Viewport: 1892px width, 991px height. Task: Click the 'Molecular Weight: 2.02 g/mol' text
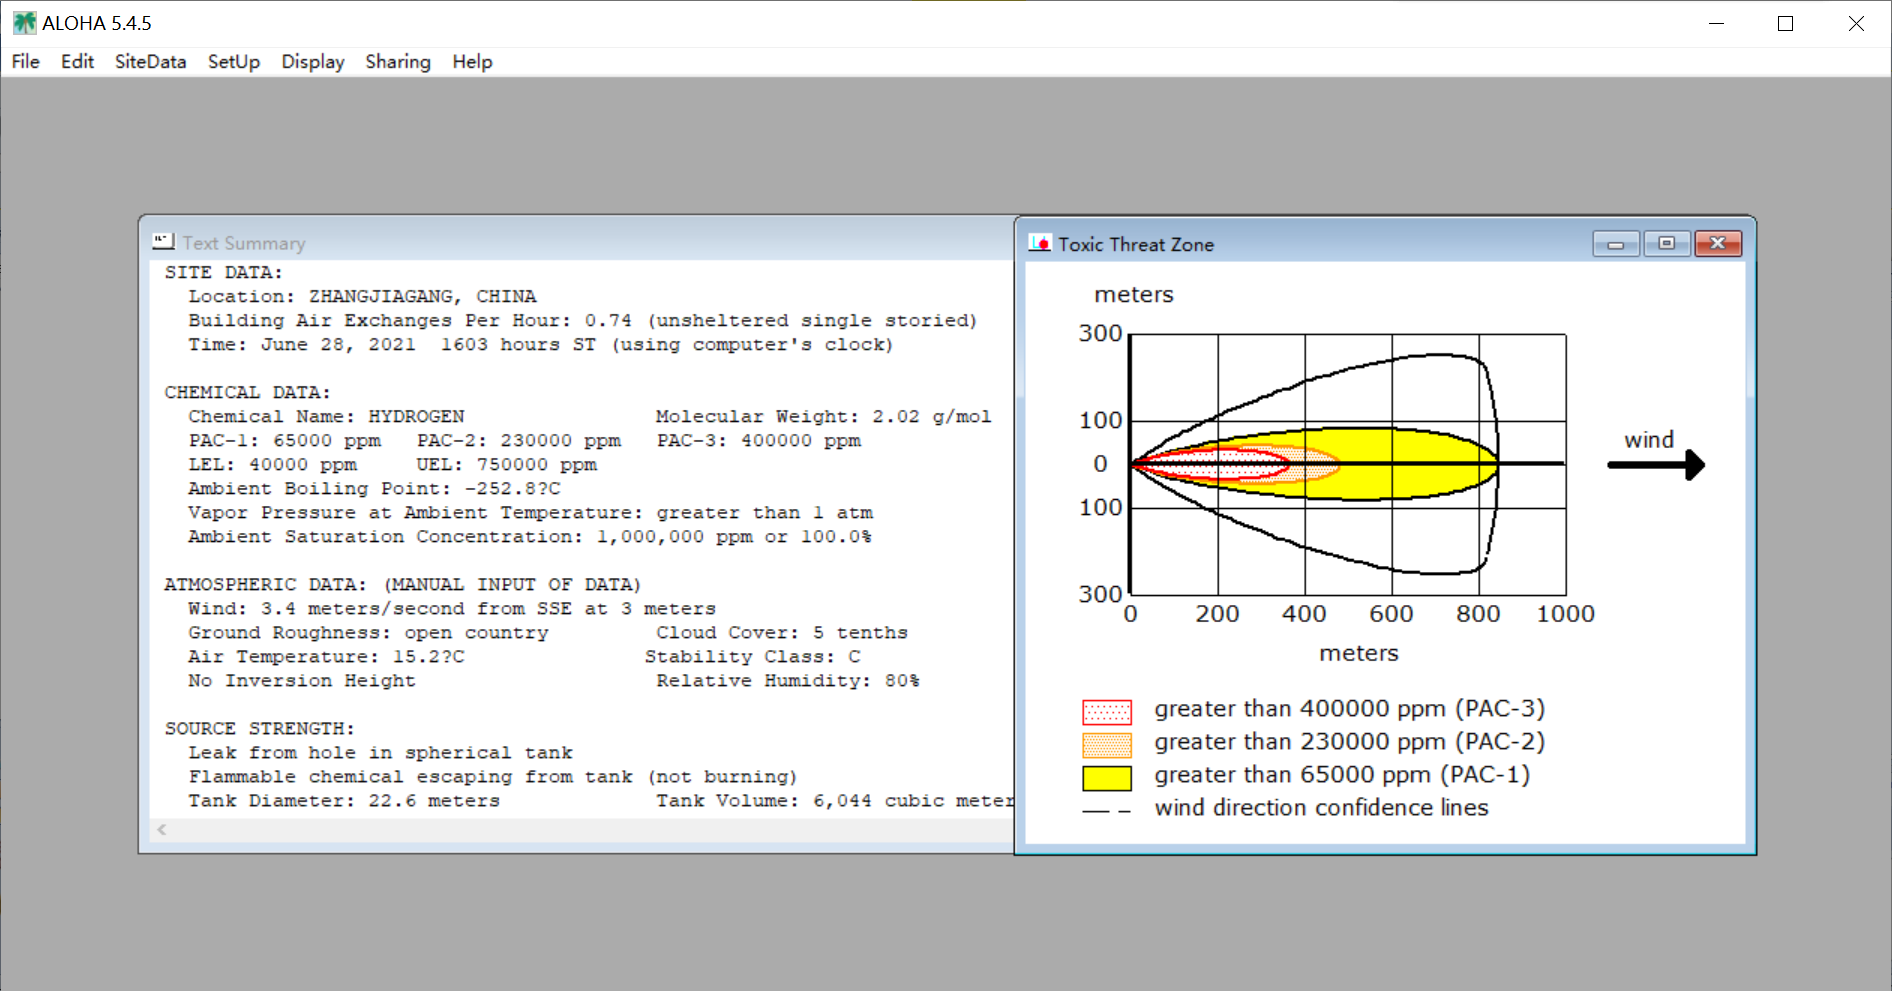pos(823,417)
